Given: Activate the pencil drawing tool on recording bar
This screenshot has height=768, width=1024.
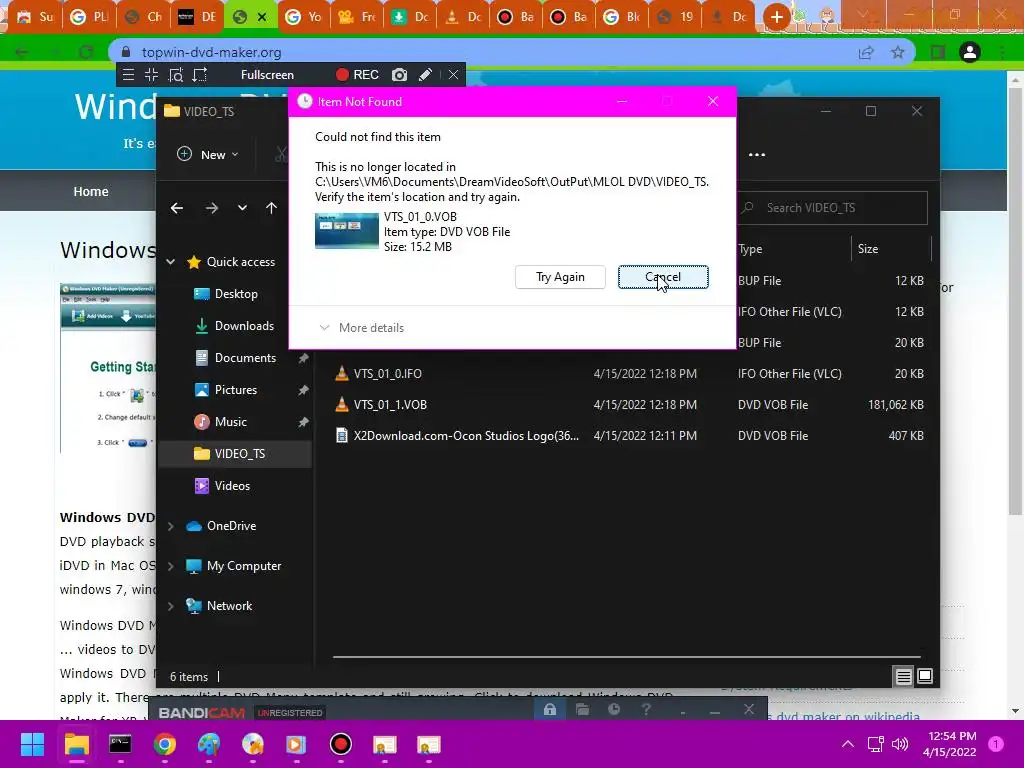Looking at the screenshot, I should point(425,75).
